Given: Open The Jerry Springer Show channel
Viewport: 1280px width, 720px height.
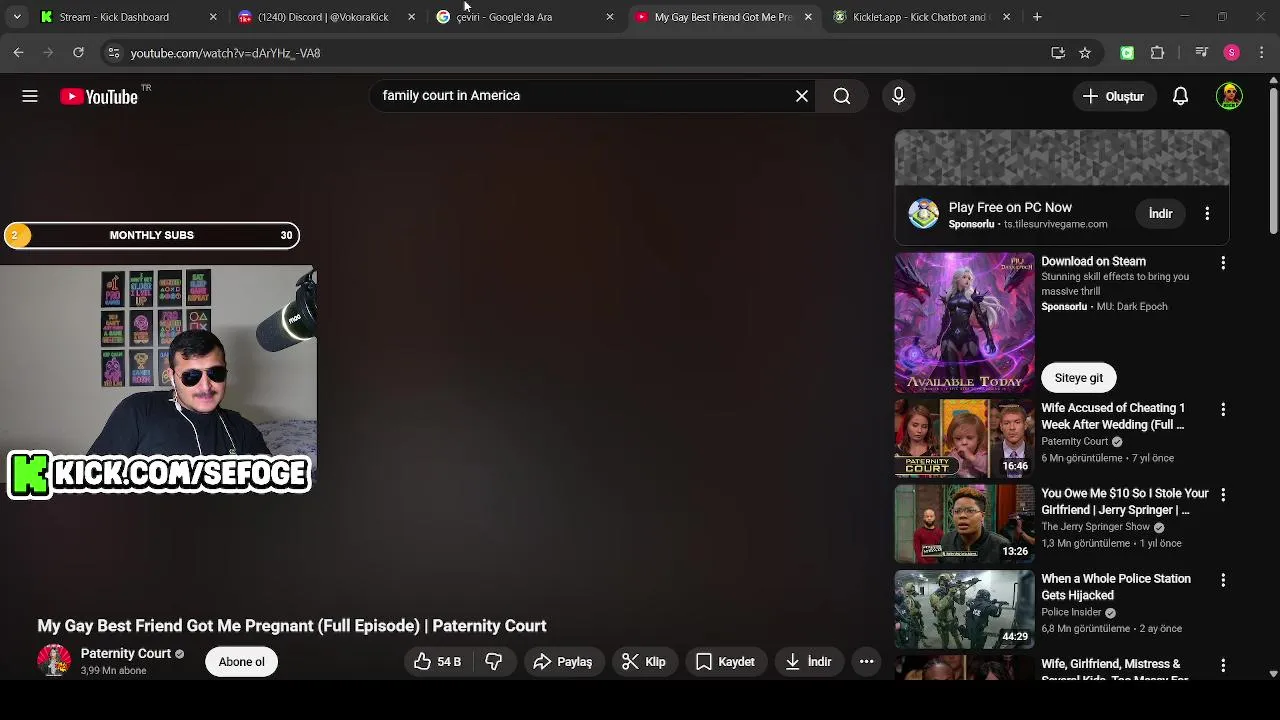Looking at the screenshot, I should [x=1095, y=527].
